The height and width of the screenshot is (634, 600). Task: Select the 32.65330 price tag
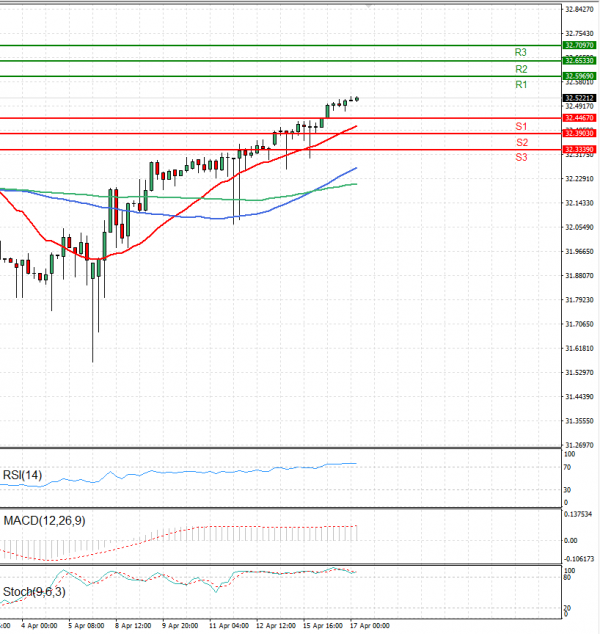579,61
